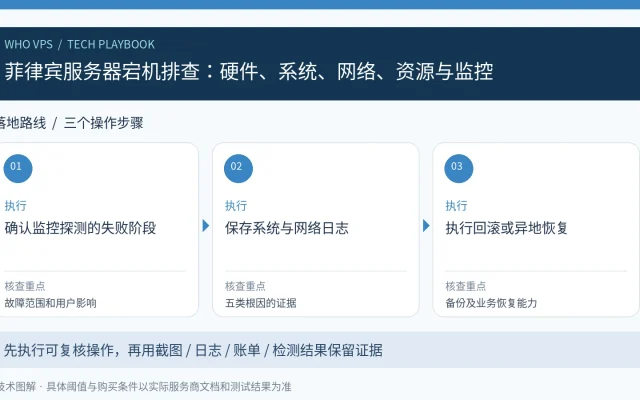Click 保存系统与网络日志 step title

[x=287, y=228]
